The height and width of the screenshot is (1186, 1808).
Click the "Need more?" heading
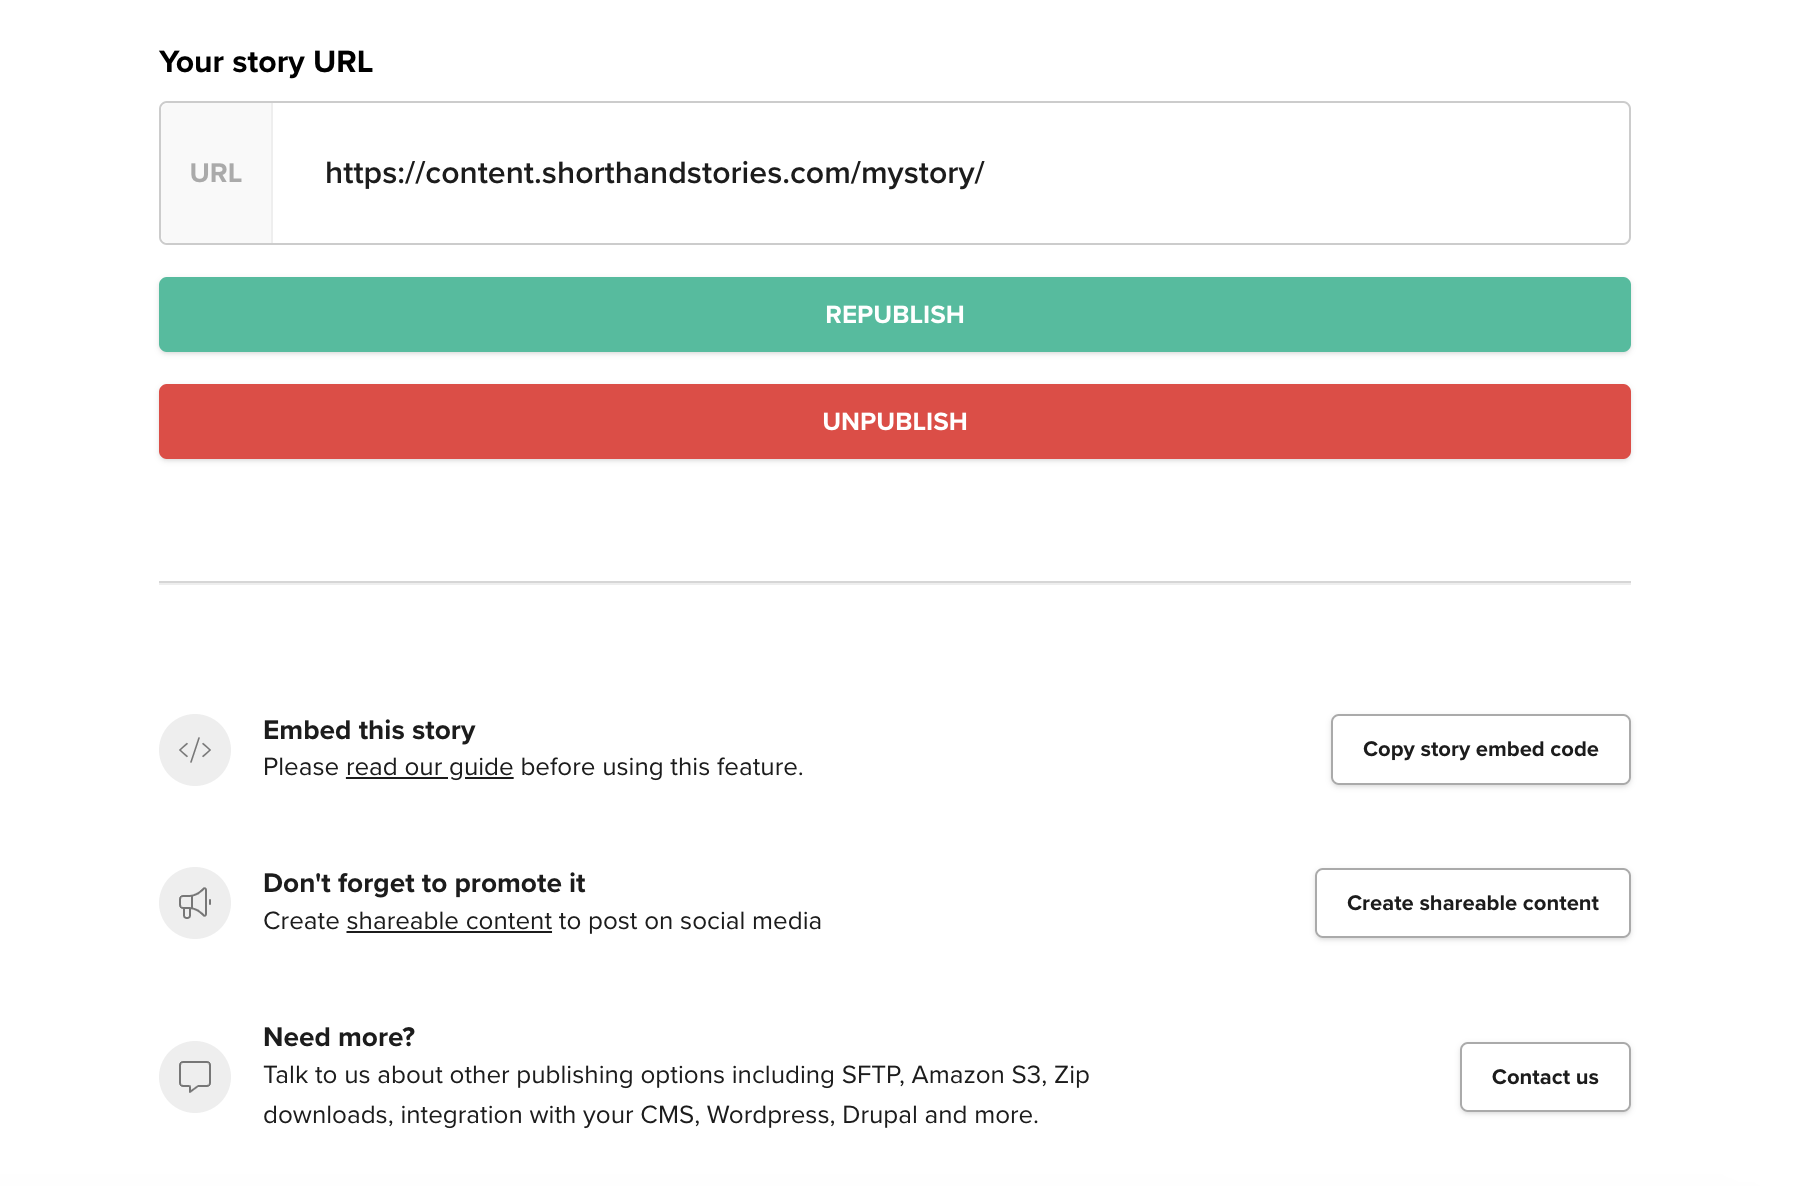pyautogui.click(x=339, y=1037)
